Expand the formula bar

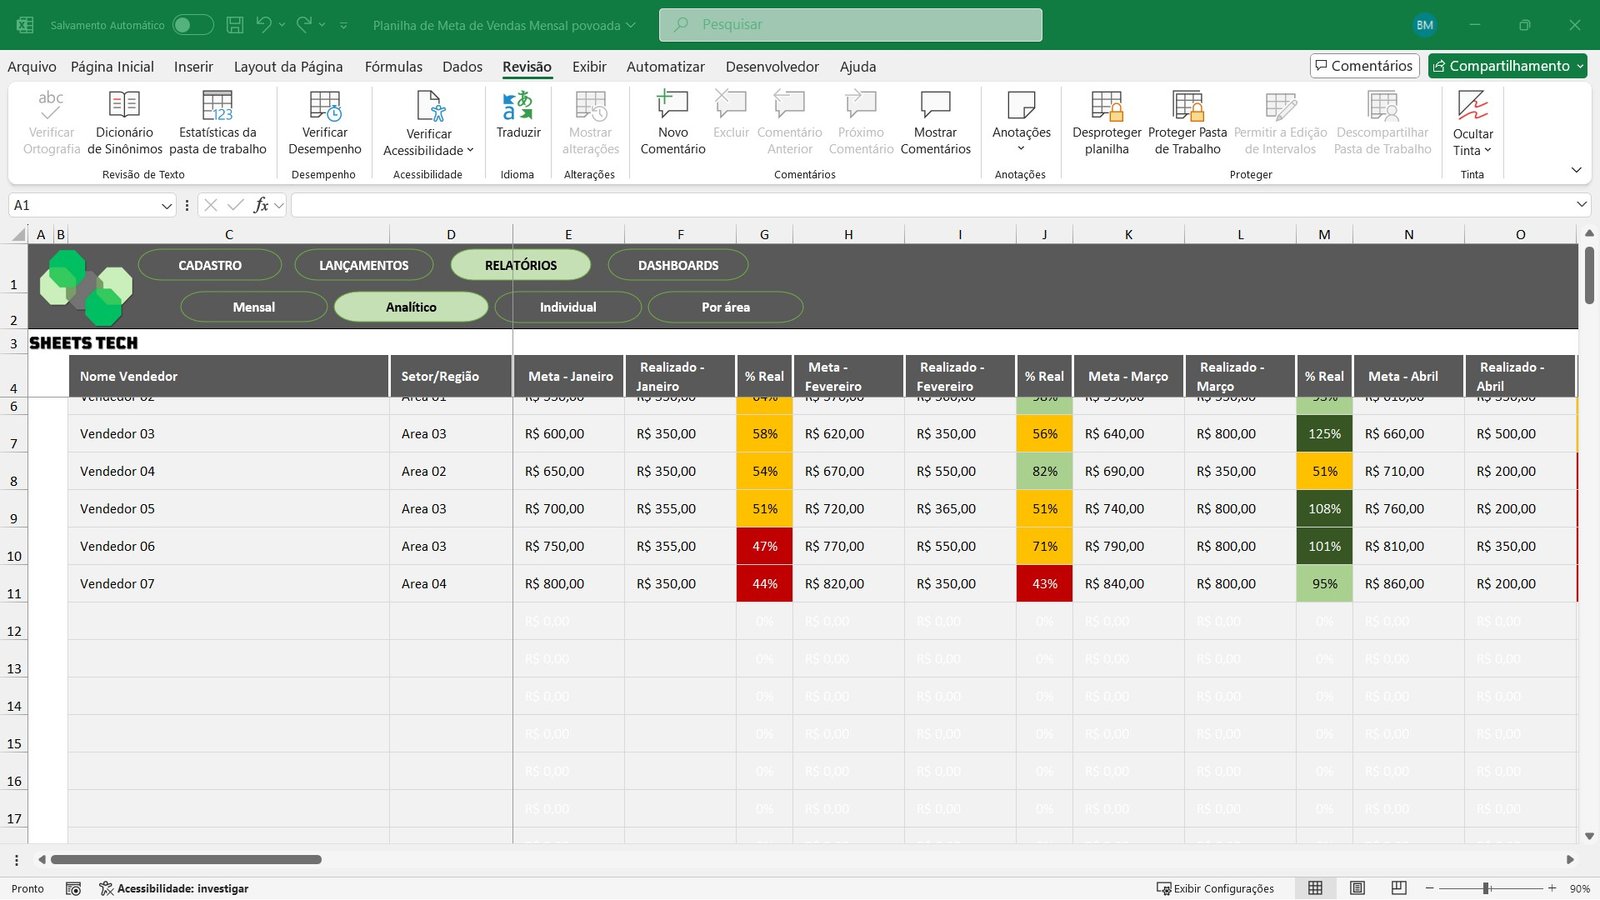pyautogui.click(x=1582, y=205)
